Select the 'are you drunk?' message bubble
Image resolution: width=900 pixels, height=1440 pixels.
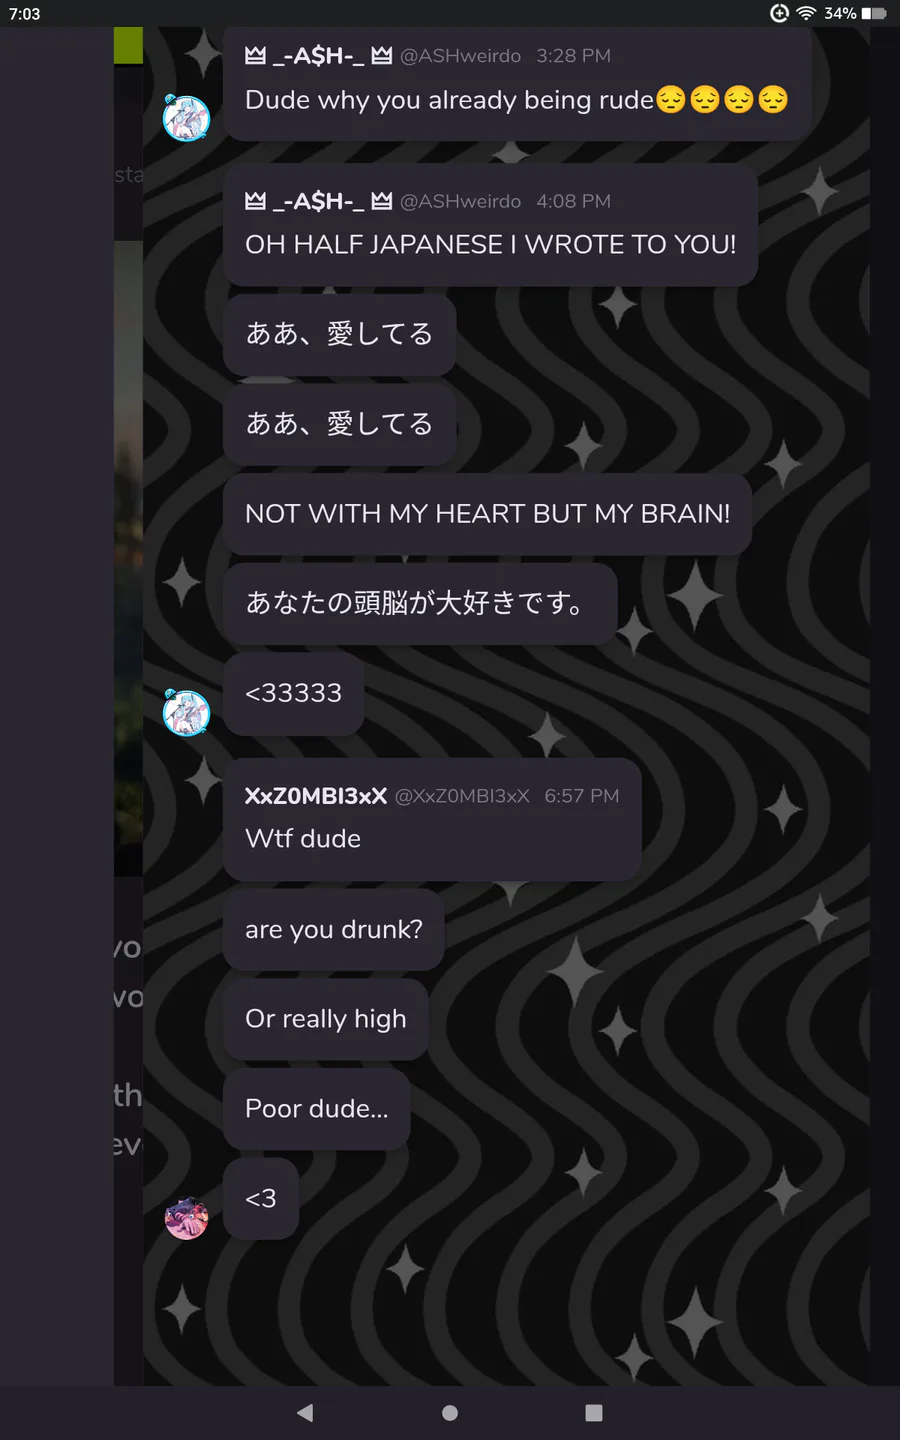(334, 929)
